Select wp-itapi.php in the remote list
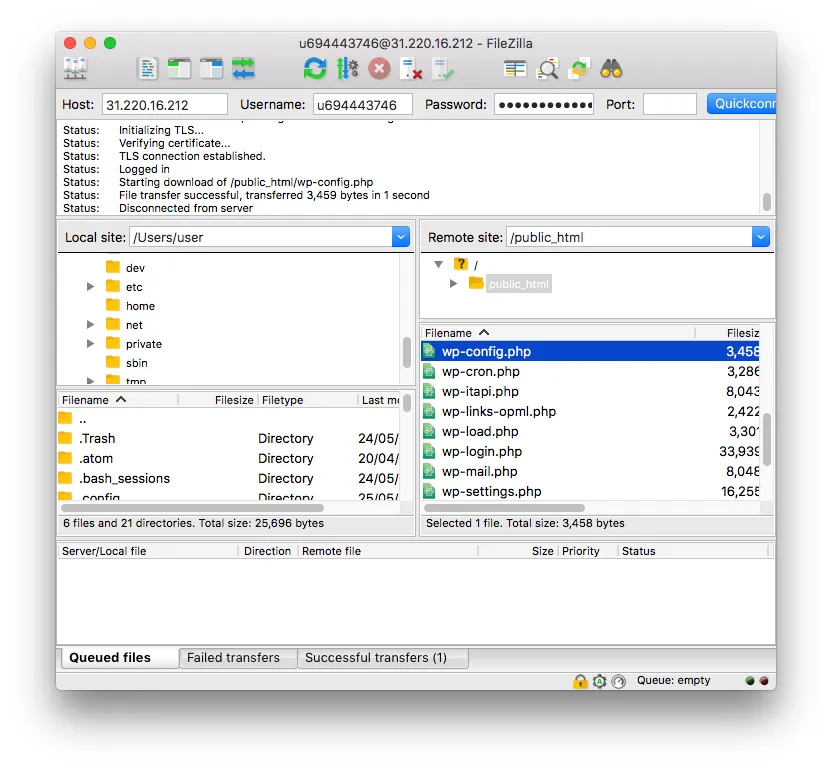 click(590, 392)
